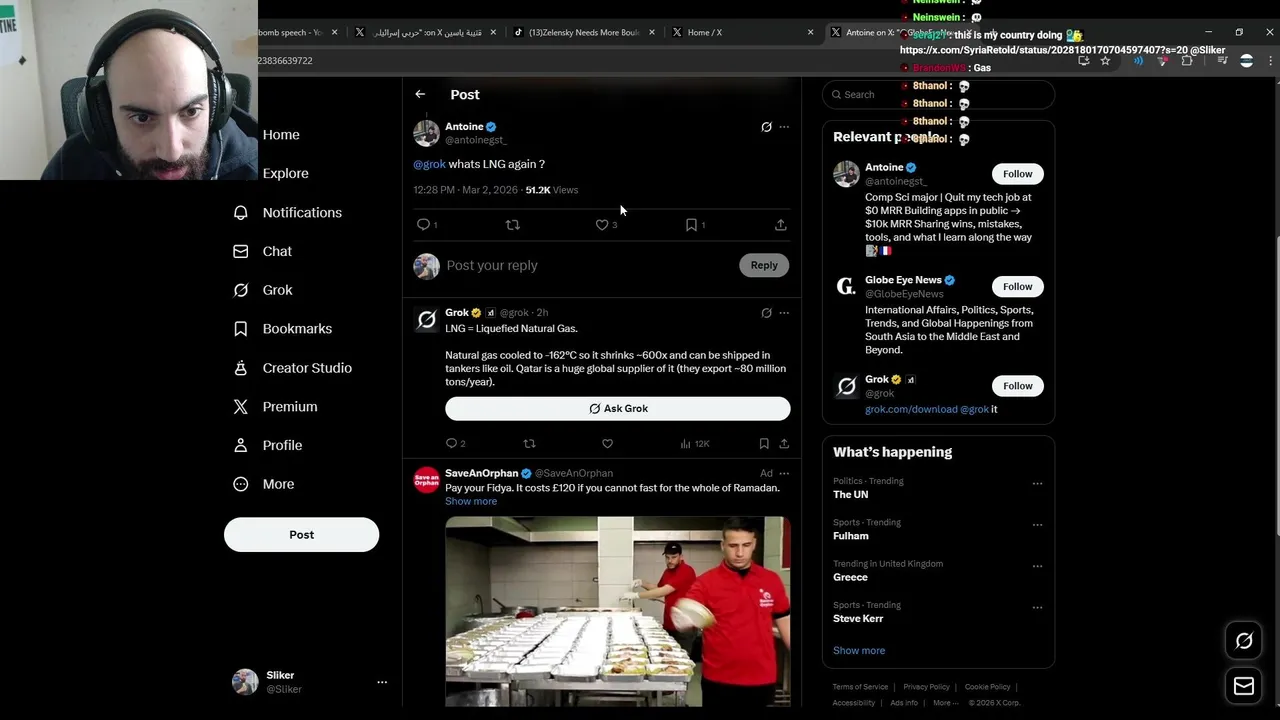The height and width of the screenshot is (720, 1280).
Task: Reply to Grok's LNG answer
Action: click(x=451, y=443)
